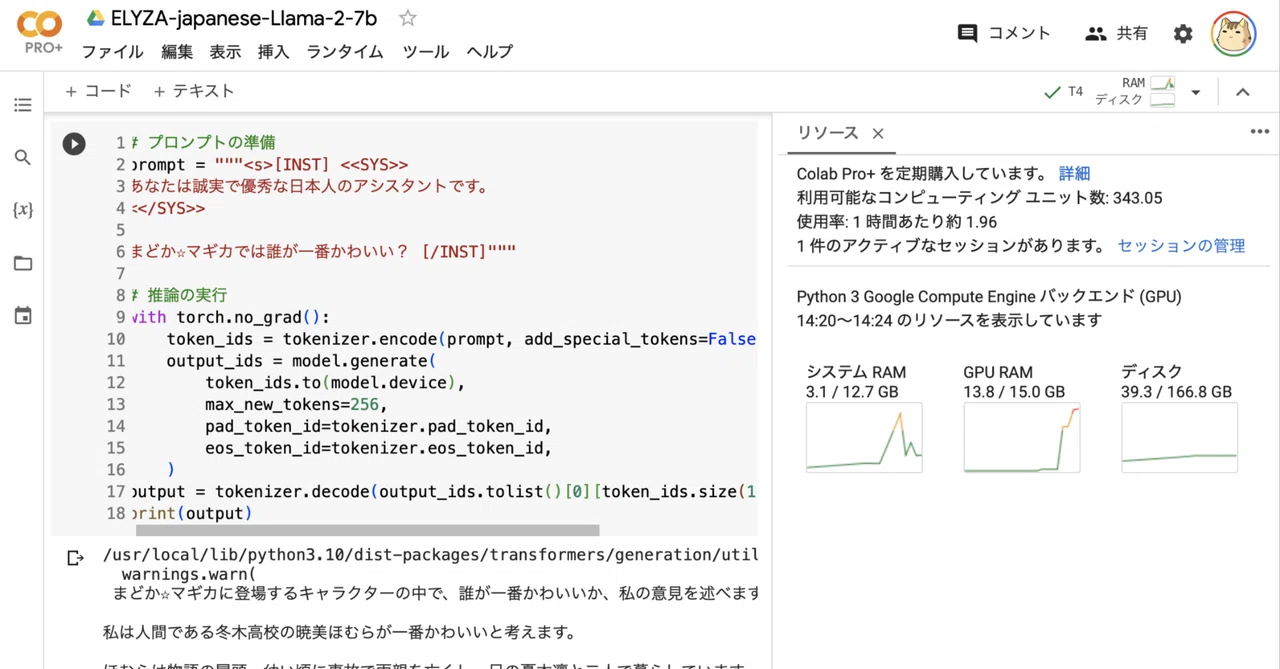Open the resources panel more options menu
This screenshot has width=1280, height=669.
(x=1259, y=132)
